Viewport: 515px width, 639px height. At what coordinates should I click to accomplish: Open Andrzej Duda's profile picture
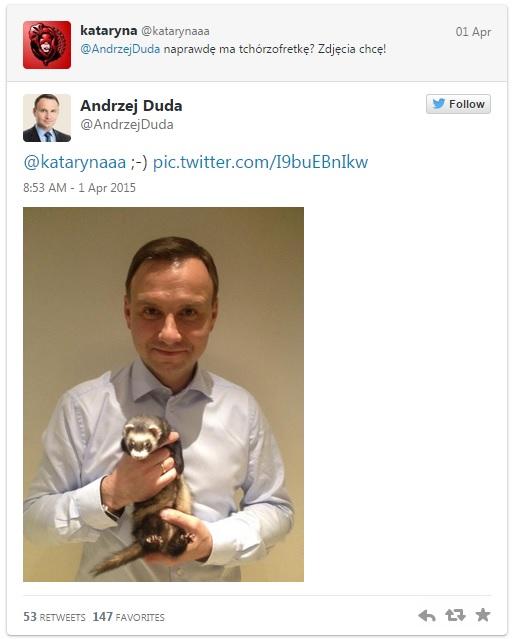tap(47, 118)
